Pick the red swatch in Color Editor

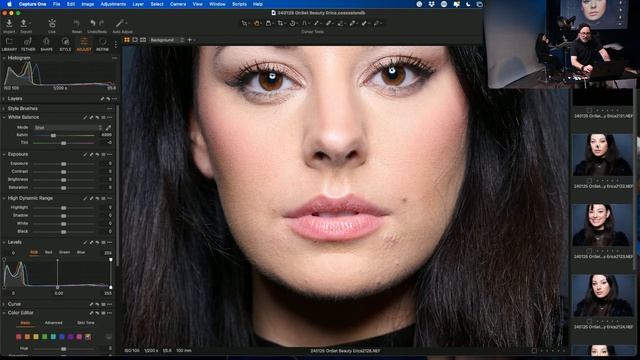pyautogui.click(x=19, y=337)
